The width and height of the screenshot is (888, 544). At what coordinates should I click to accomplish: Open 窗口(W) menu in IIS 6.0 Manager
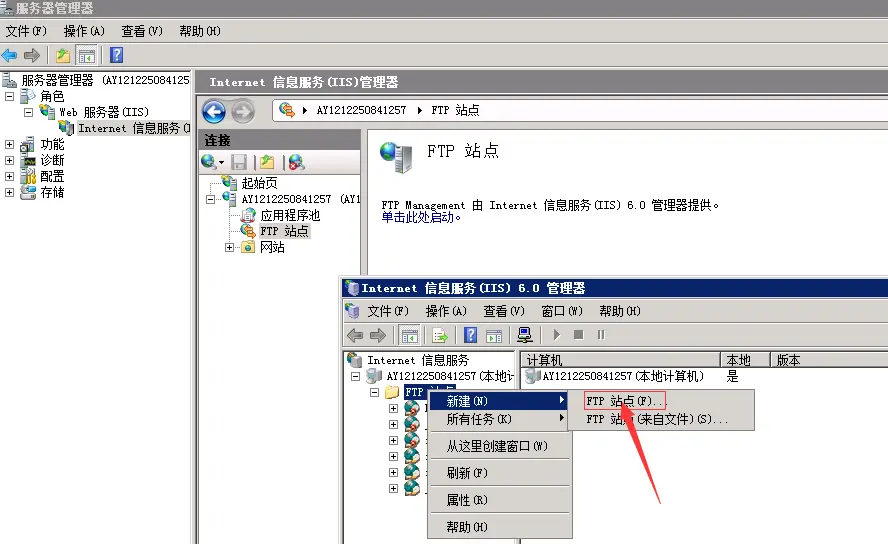[x=561, y=311]
